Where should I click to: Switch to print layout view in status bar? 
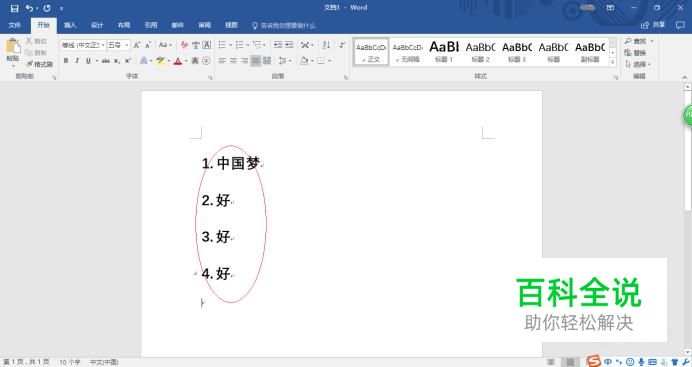571,362
